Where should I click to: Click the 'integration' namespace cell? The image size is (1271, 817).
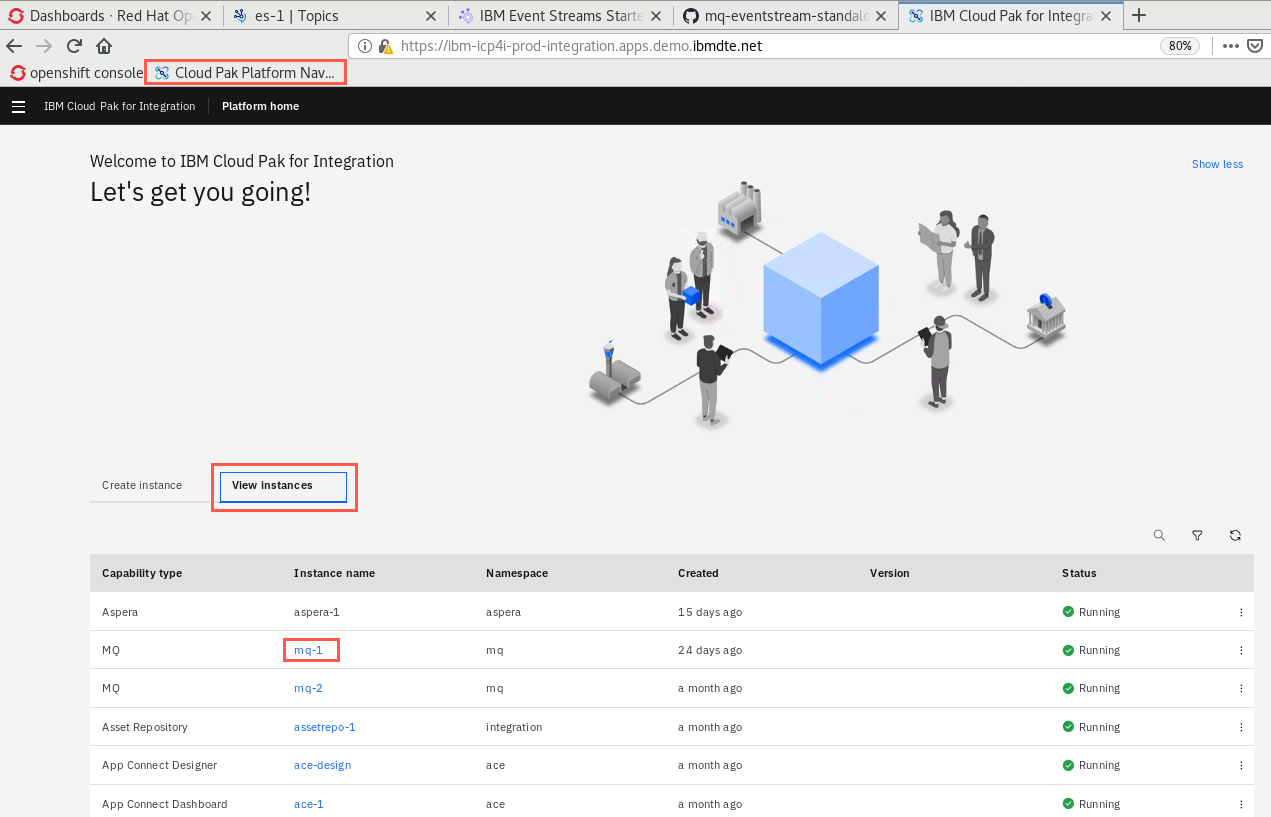click(x=514, y=727)
